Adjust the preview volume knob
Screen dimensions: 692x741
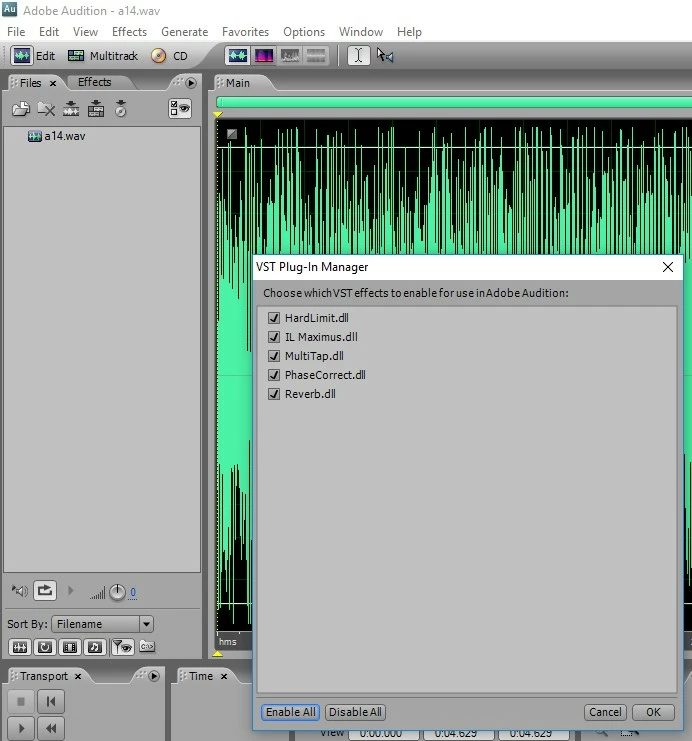point(117,592)
